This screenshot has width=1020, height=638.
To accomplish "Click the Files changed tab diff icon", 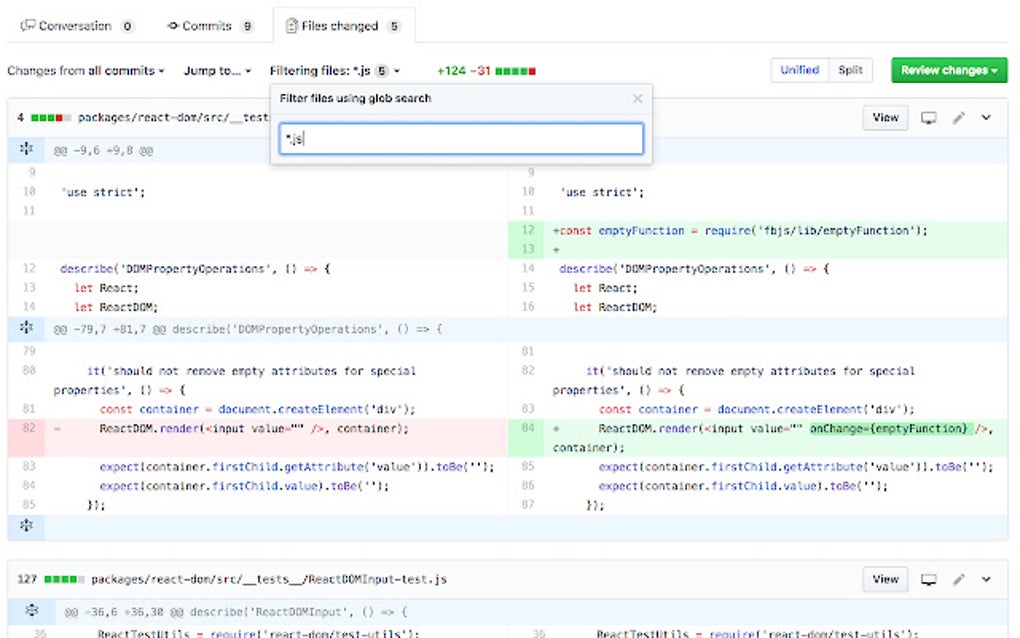I will pyautogui.click(x=292, y=26).
